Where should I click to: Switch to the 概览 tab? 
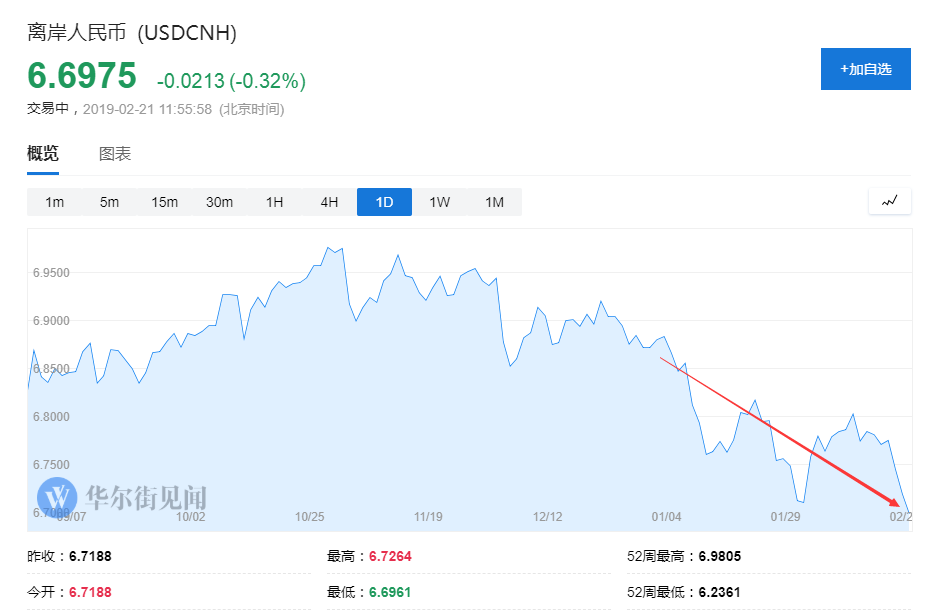tap(43, 154)
